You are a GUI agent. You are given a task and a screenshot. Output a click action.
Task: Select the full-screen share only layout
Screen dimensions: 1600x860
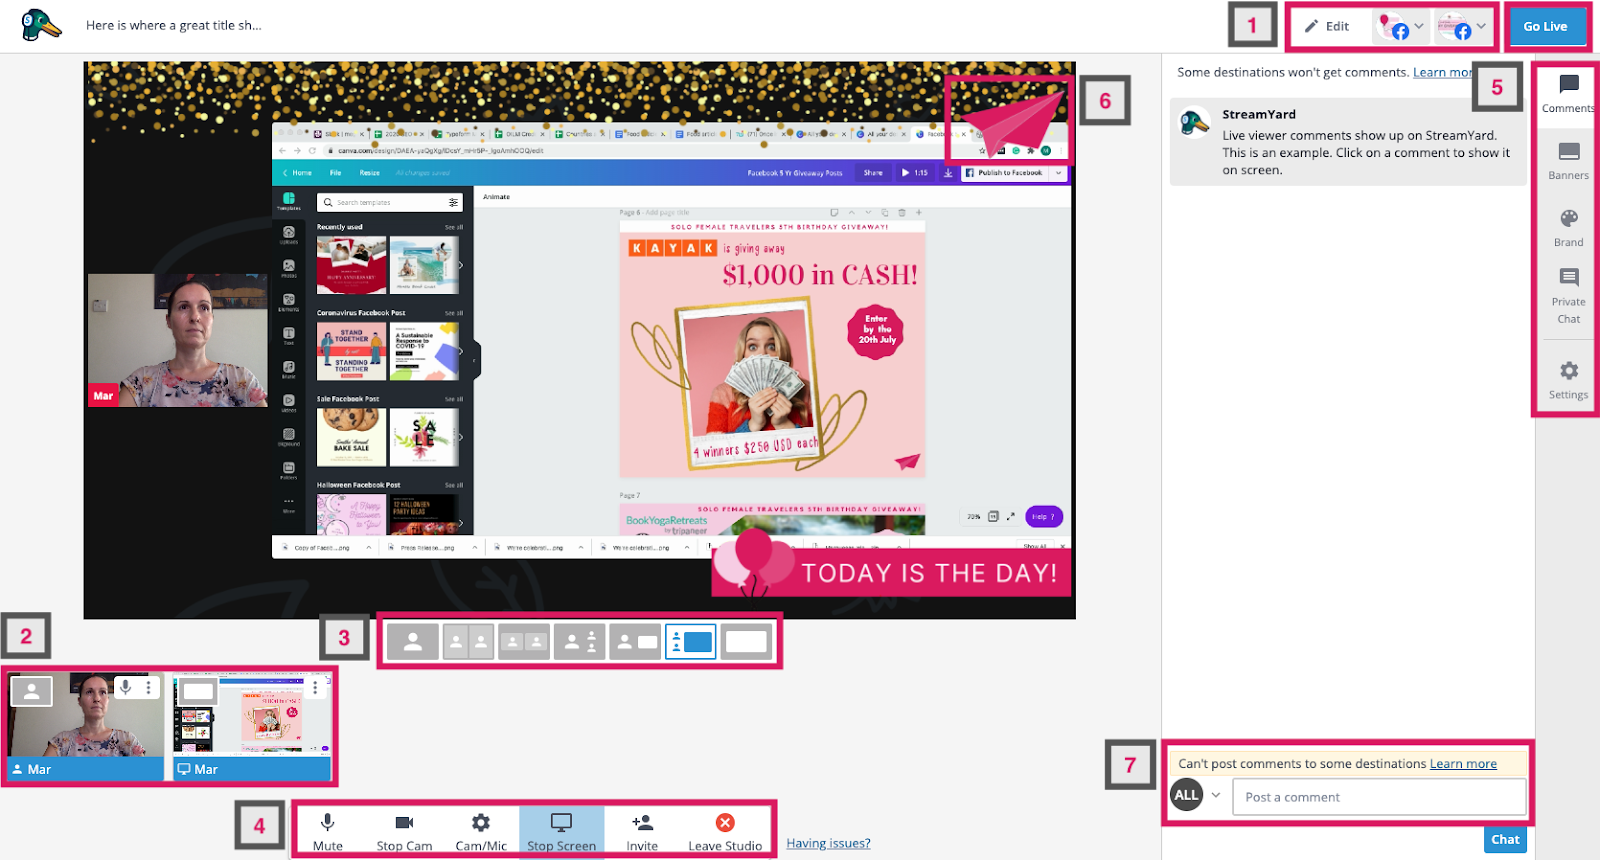(747, 642)
